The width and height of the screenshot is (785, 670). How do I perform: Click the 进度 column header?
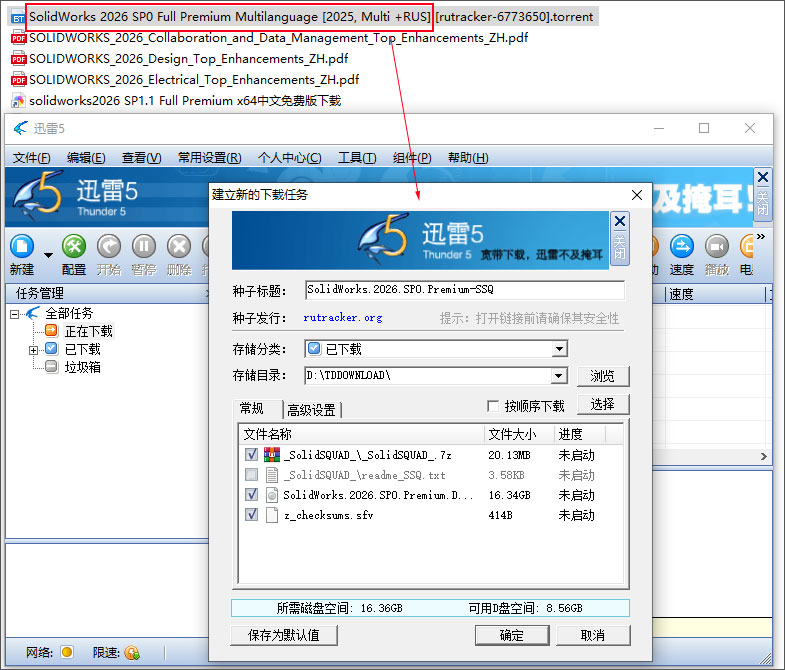580,434
